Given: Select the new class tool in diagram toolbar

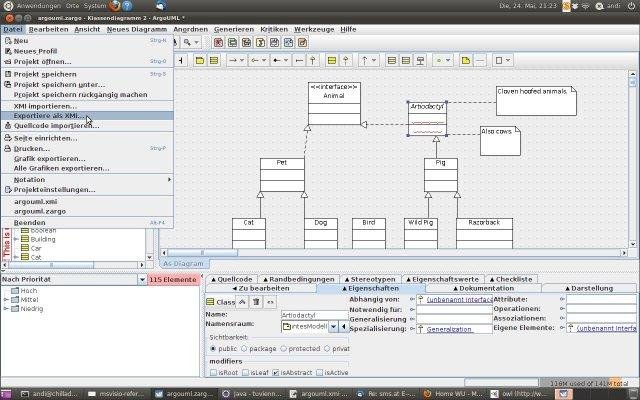Looking at the screenshot, I should (x=216, y=60).
